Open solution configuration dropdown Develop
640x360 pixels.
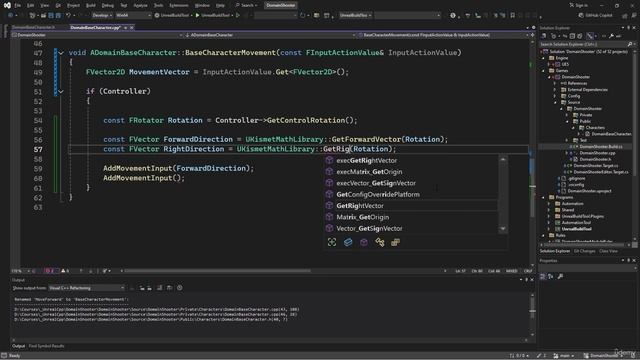pyautogui.click(x=102, y=16)
